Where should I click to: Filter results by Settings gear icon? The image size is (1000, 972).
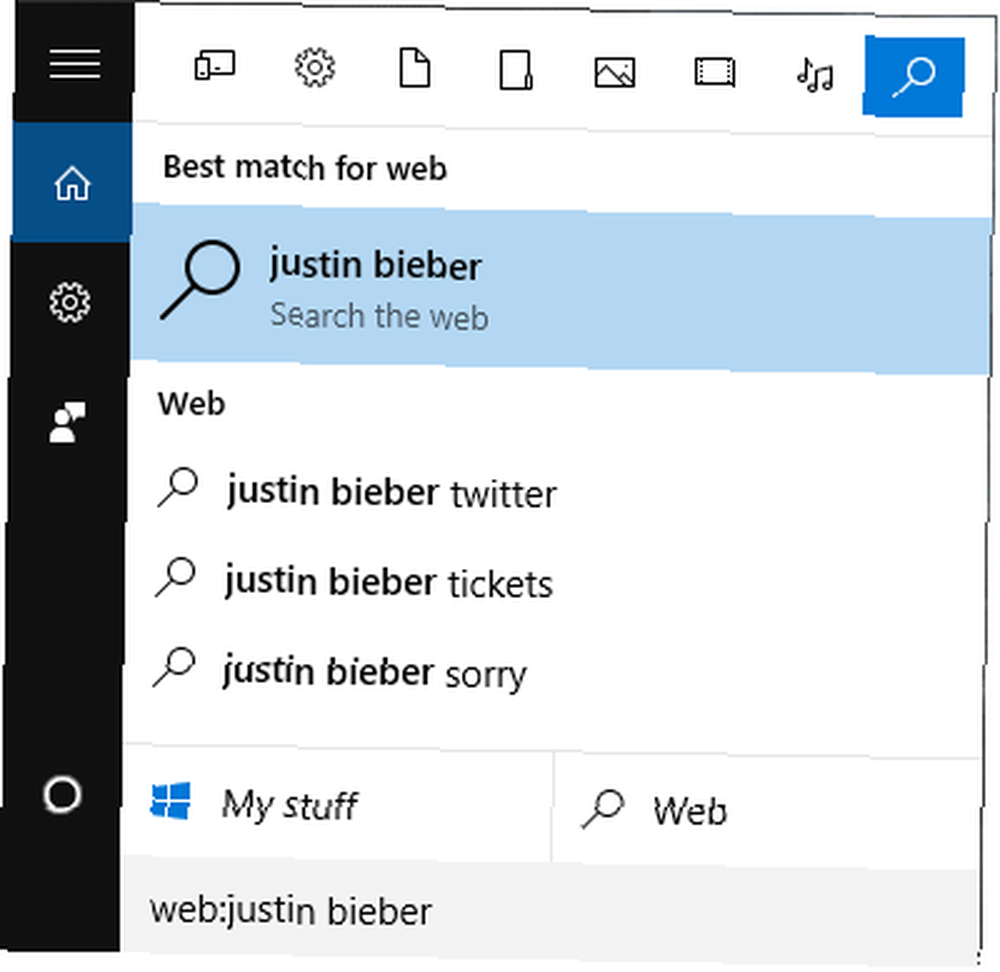click(314, 67)
